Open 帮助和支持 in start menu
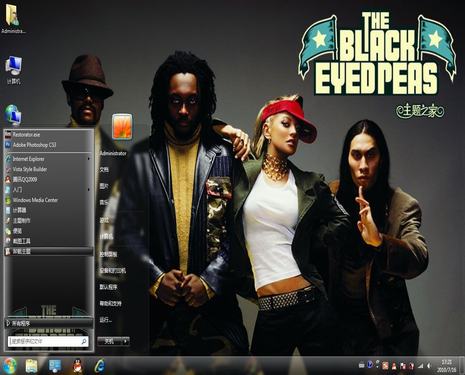Viewport: 465px width, 375px height. pyautogui.click(x=110, y=303)
